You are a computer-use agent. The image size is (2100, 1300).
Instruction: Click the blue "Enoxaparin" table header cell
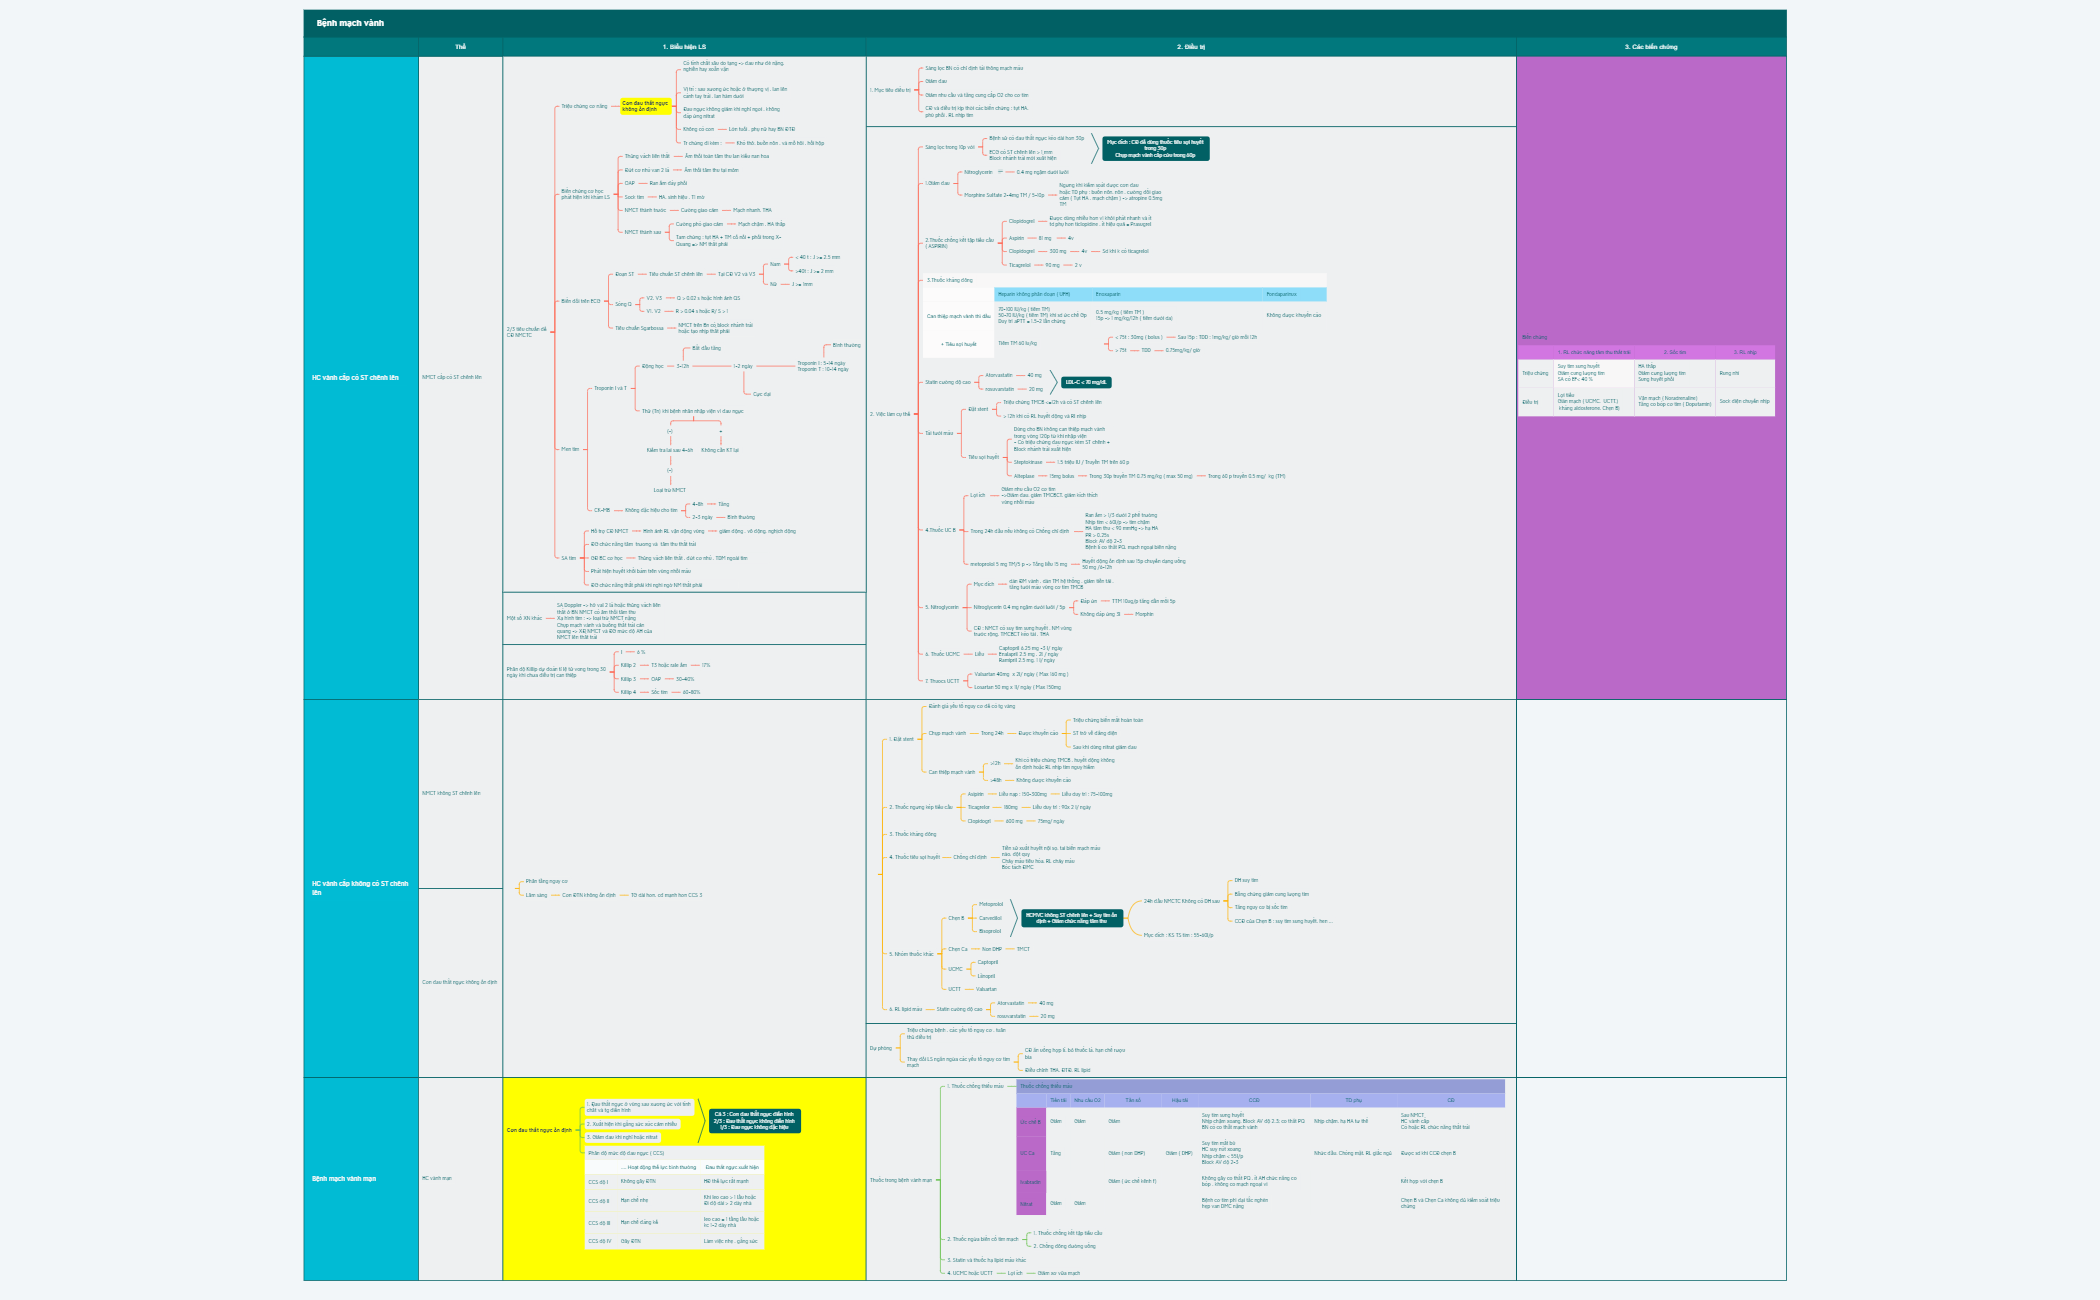coord(1108,294)
